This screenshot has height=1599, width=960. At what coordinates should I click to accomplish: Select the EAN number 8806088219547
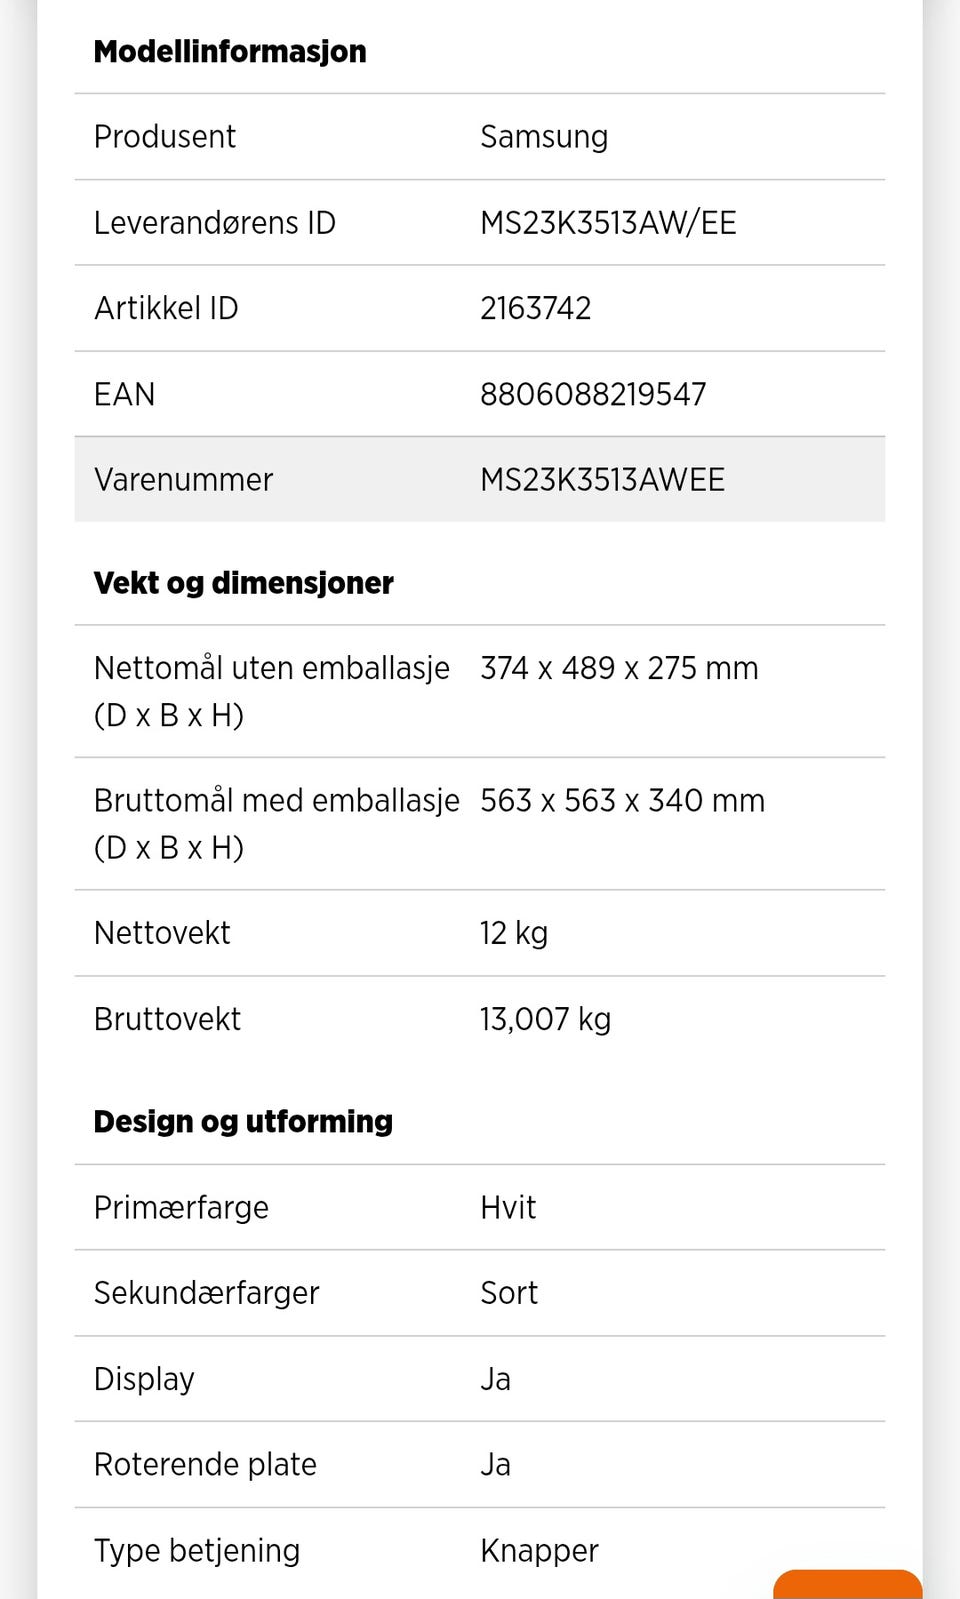(x=593, y=394)
